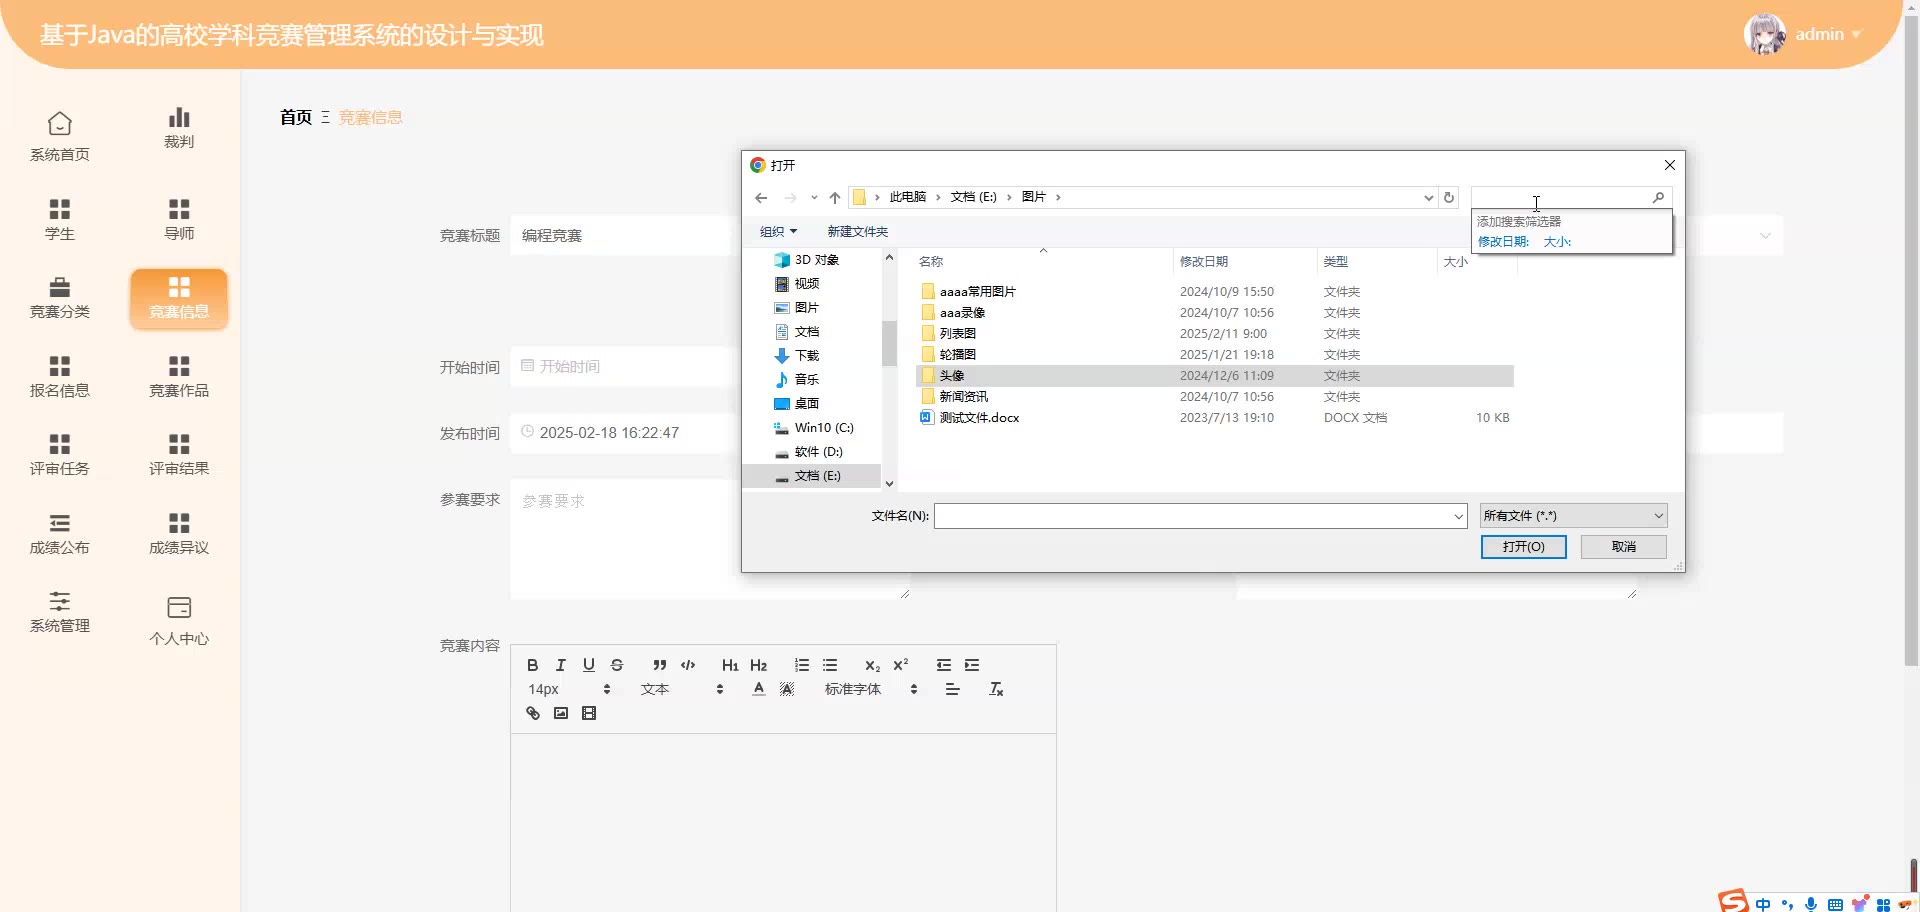Open the recent locations dropdown arrow
The image size is (1920, 912).
(x=814, y=198)
